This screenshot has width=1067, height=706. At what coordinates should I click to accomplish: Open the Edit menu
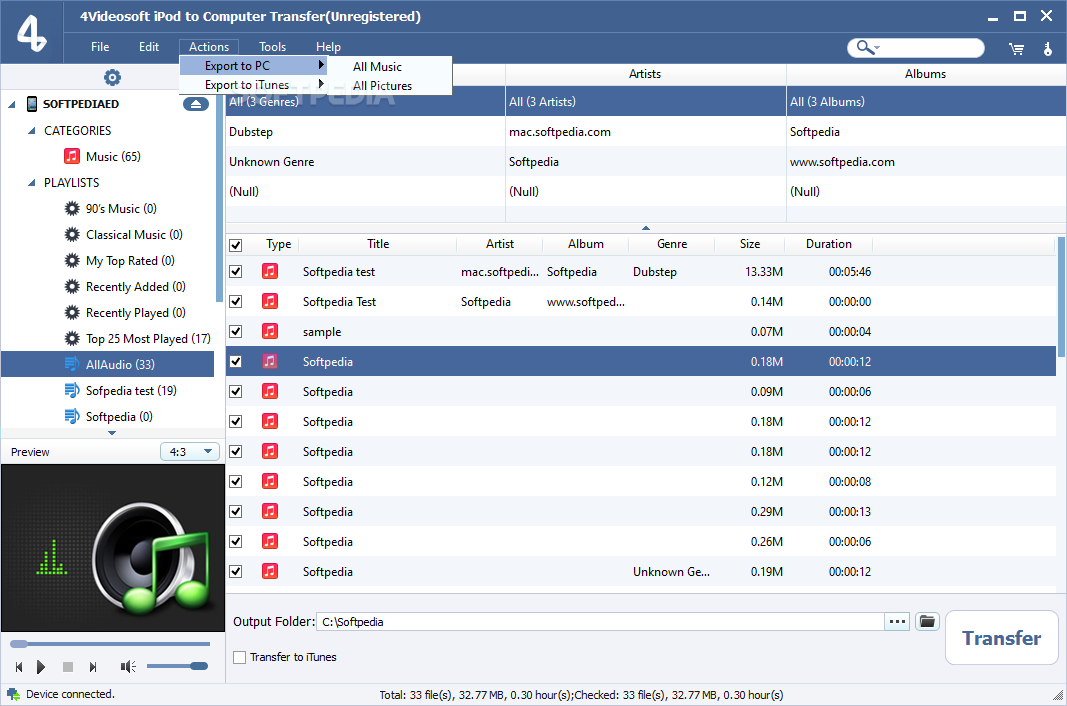149,47
